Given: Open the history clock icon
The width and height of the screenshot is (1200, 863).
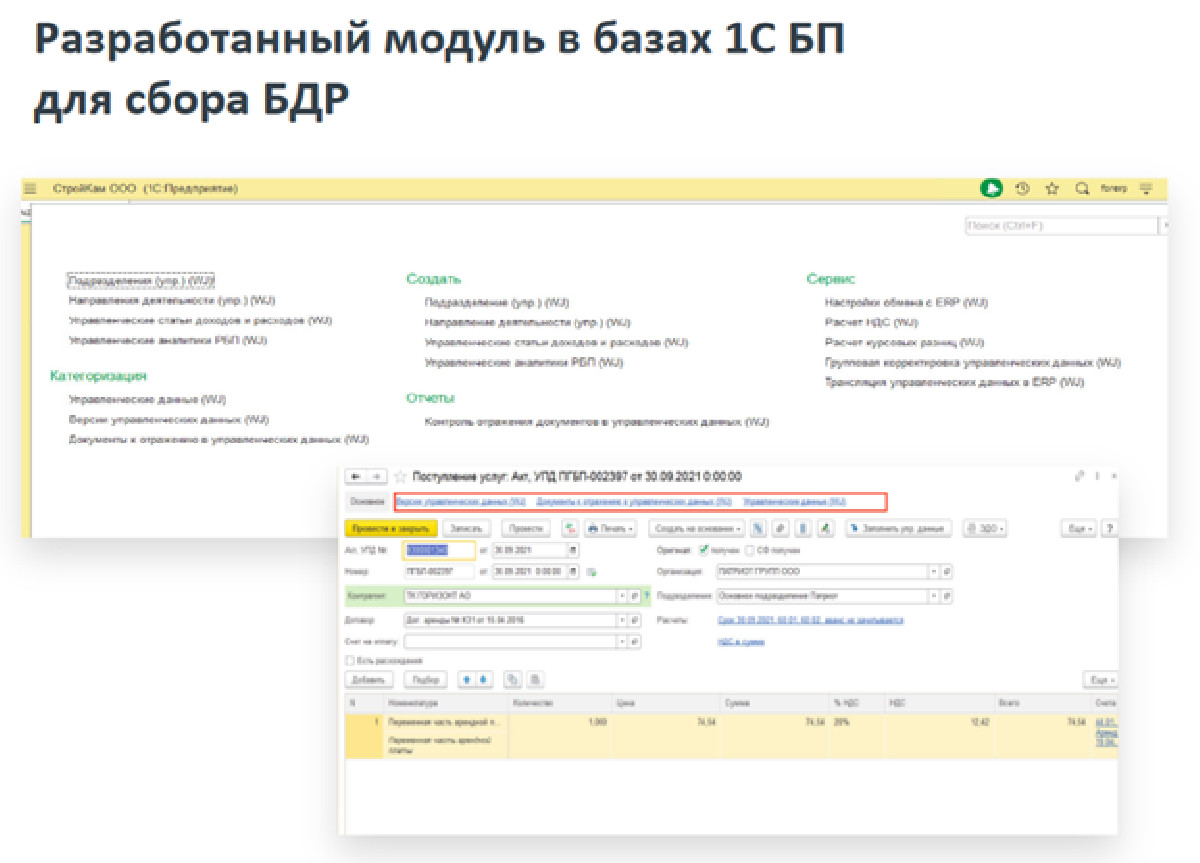Looking at the screenshot, I should [x=1021, y=188].
